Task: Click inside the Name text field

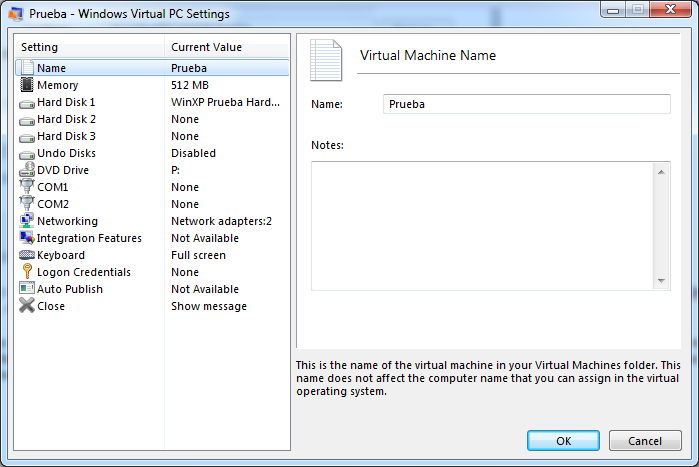Action: point(526,104)
